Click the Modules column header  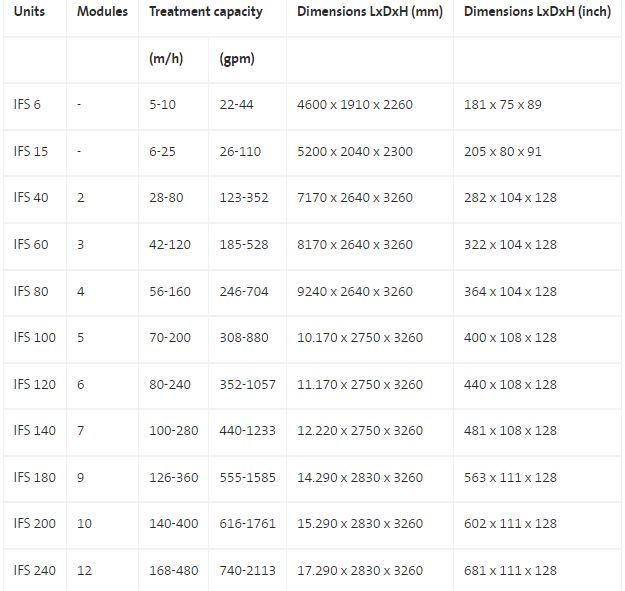(x=102, y=12)
